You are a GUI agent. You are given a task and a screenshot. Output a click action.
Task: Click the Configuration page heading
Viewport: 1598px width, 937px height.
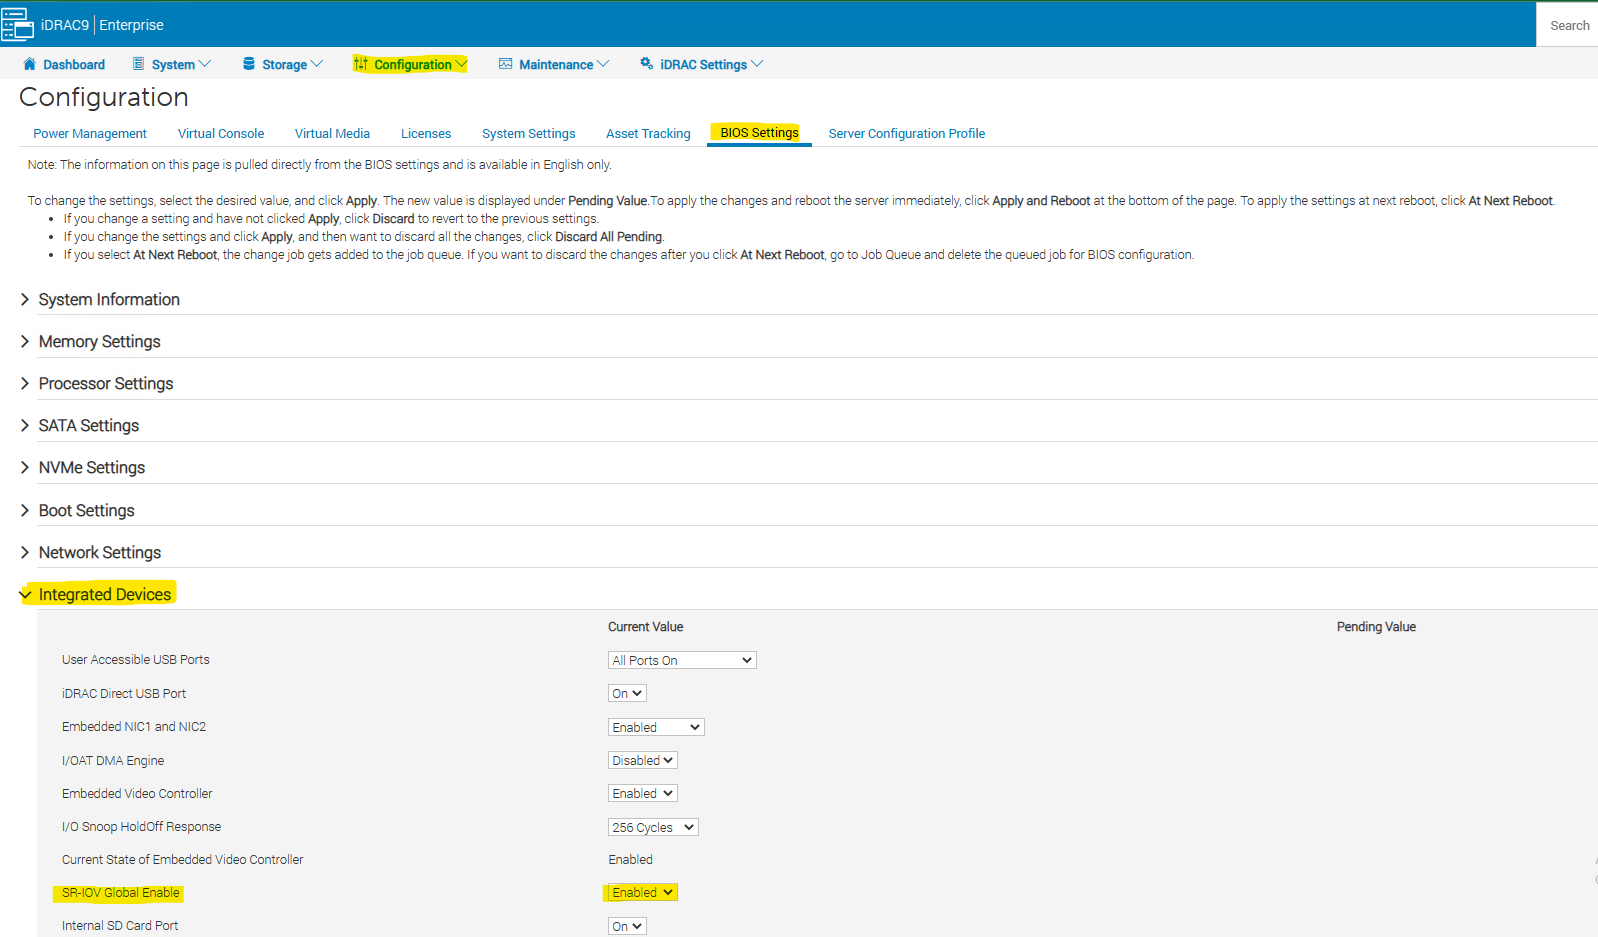pyautogui.click(x=104, y=97)
